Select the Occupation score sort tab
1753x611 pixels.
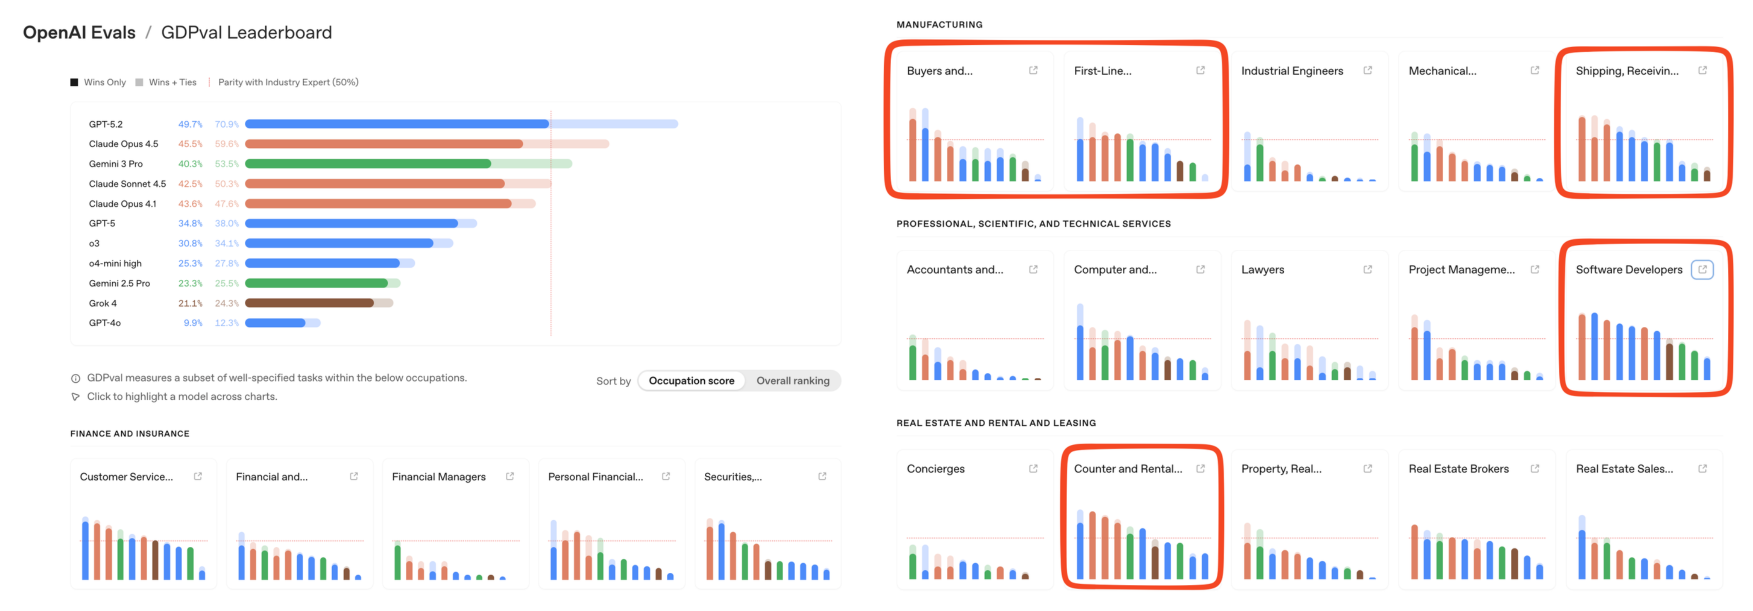click(690, 380)
